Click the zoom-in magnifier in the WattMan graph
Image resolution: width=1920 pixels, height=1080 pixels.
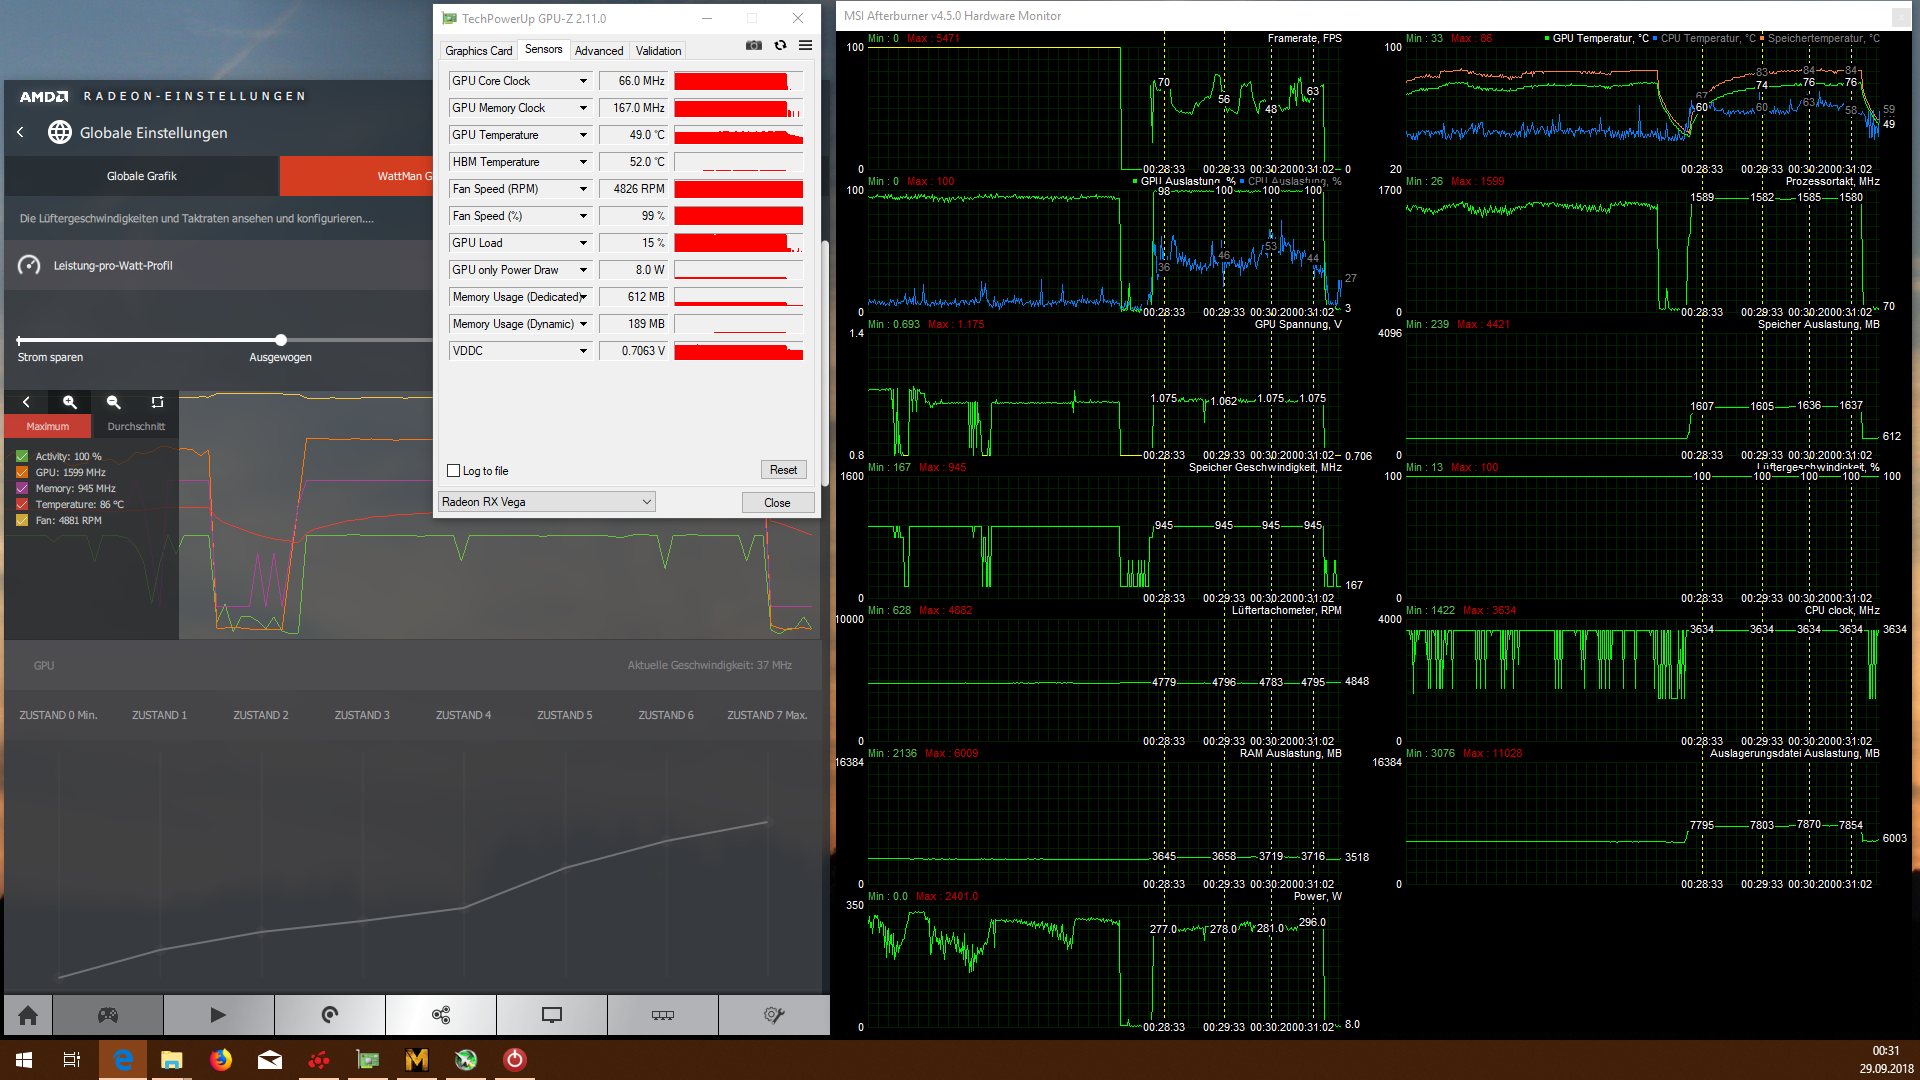pos(70,402)
